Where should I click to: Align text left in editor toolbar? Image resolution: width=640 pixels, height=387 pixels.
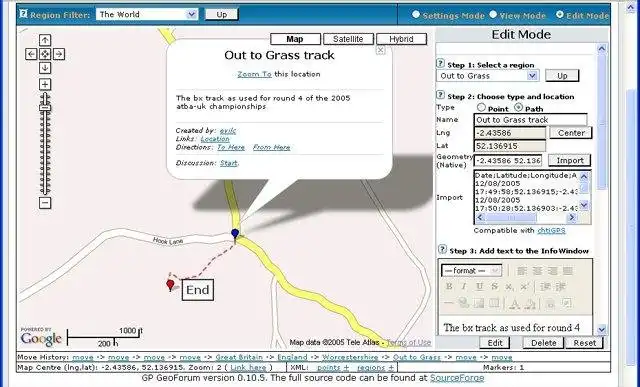point(522,271)
